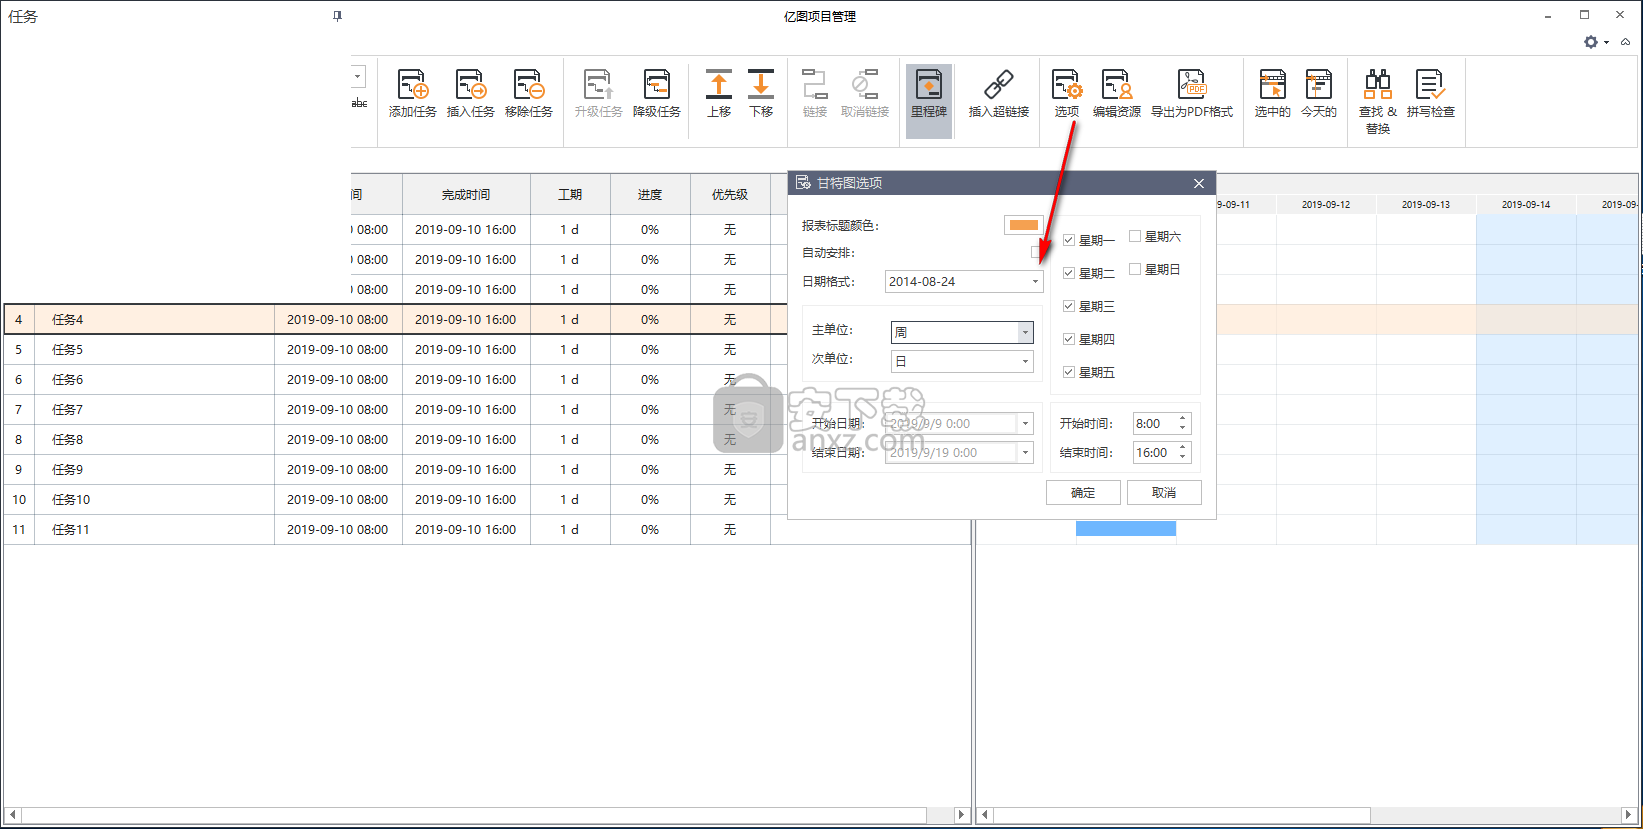
Task: Click the 任务11 row name cell
Action: point(154,530)
